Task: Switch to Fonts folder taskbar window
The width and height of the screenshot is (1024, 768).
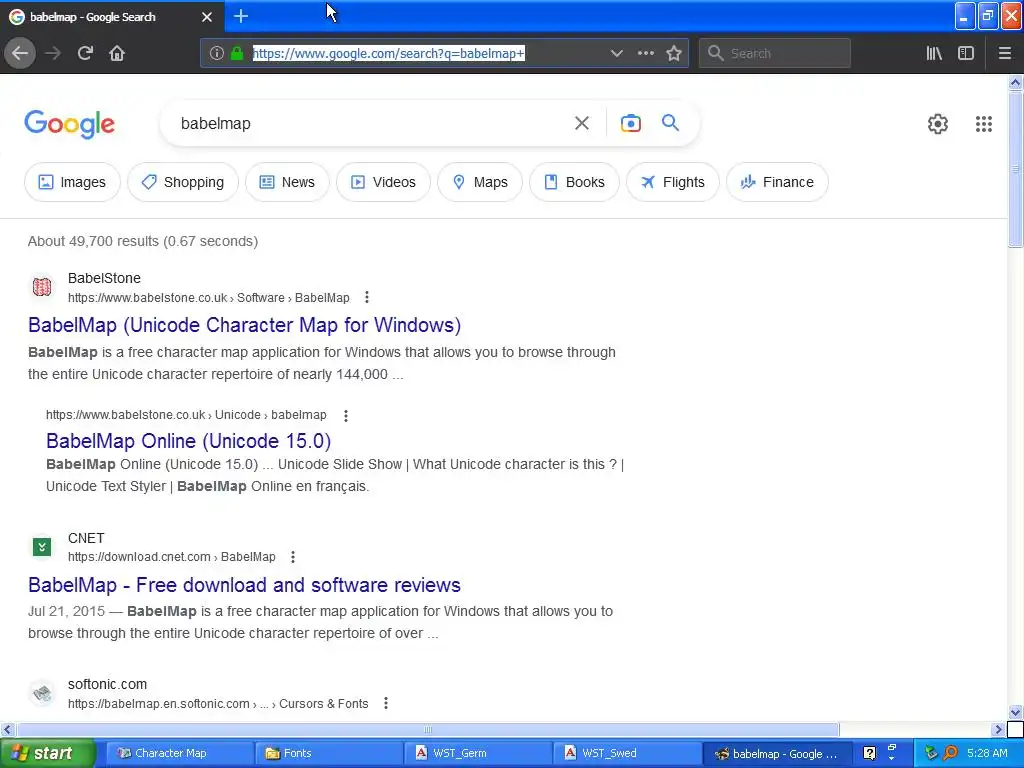Action: (327, 754)
